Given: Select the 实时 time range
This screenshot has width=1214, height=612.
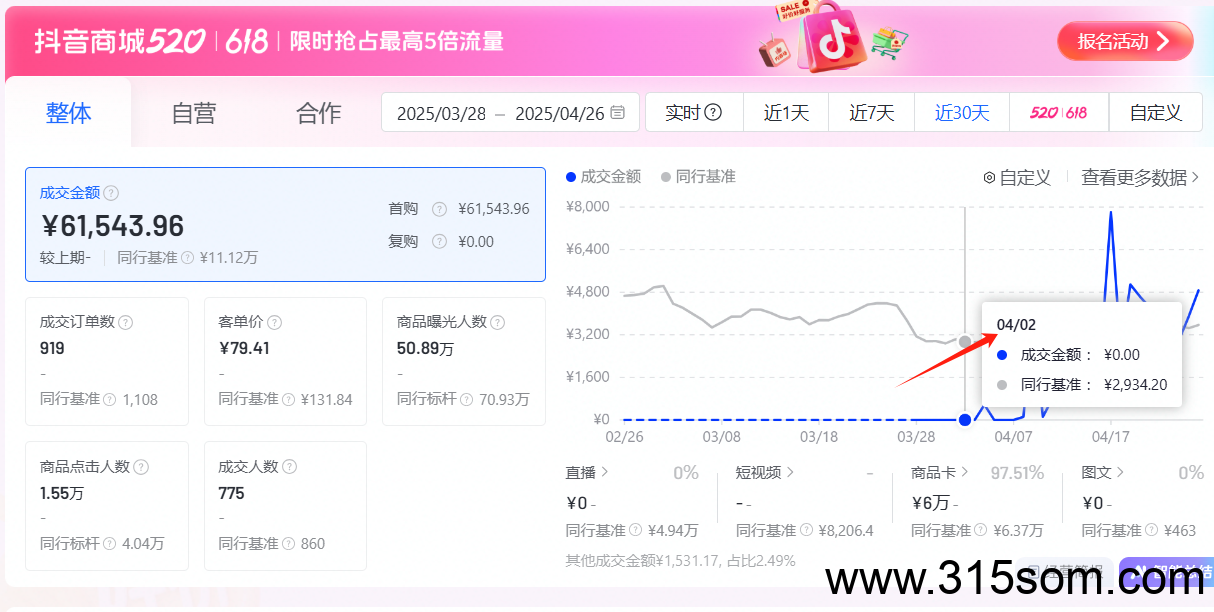Looking at the screenshot, I should 694,112.
